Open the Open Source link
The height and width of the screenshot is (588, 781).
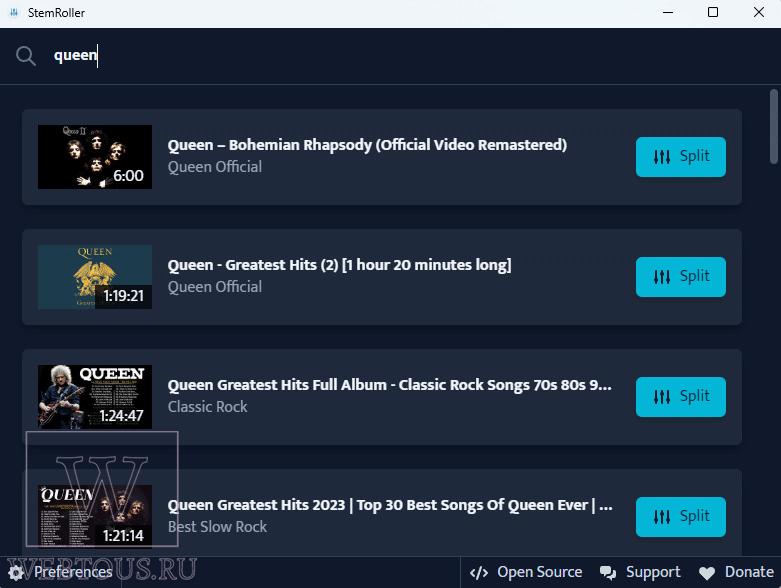pos(539,572)
